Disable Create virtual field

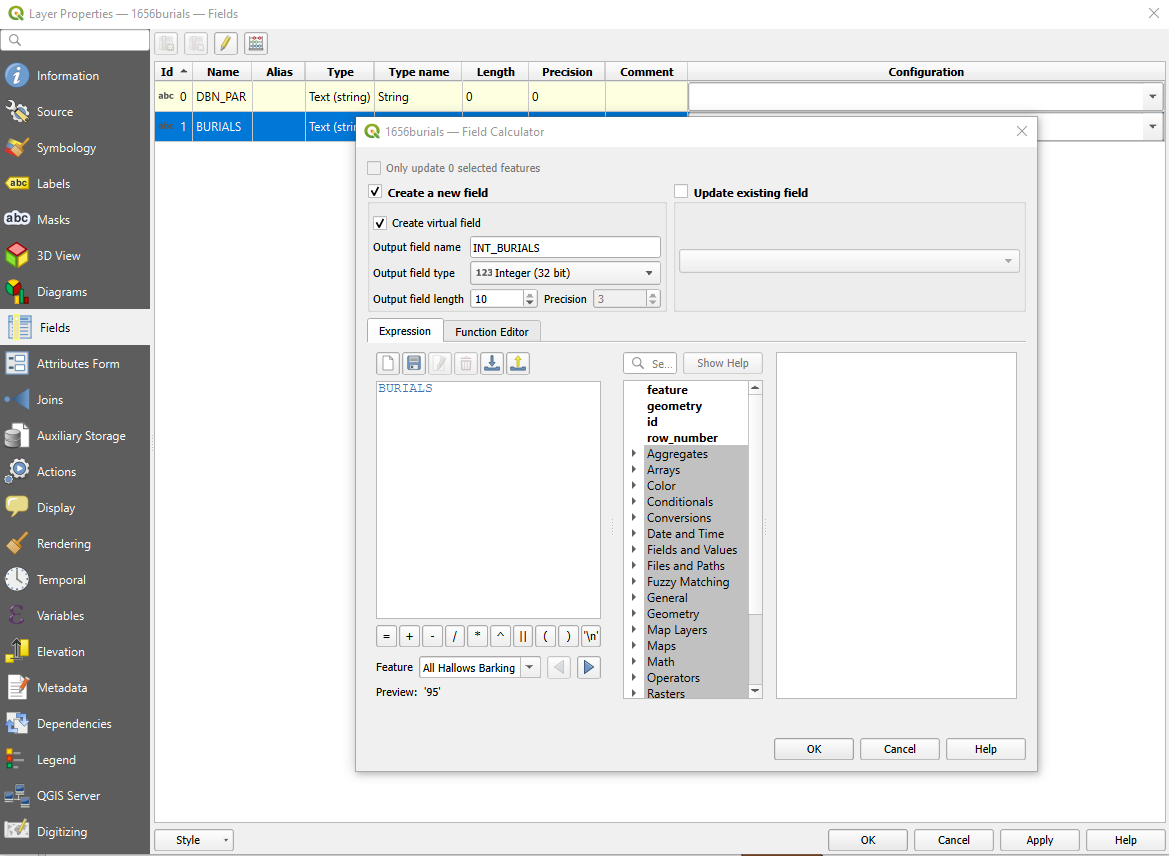tap(379, 222)
